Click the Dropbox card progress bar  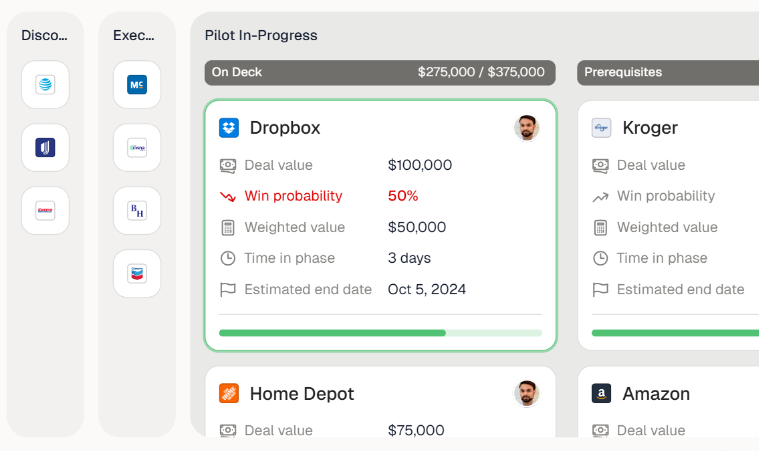[380, 333]
